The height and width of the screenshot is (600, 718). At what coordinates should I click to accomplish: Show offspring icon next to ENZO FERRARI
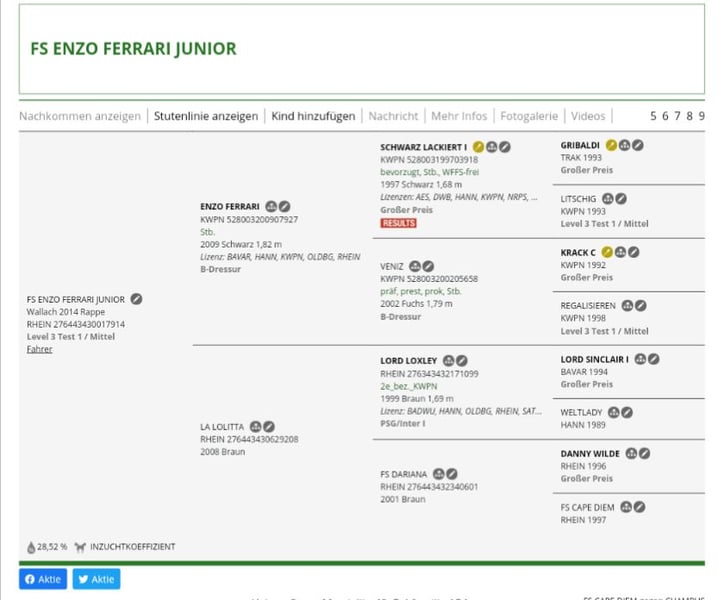pyautogui.click(x=271, y=207)
